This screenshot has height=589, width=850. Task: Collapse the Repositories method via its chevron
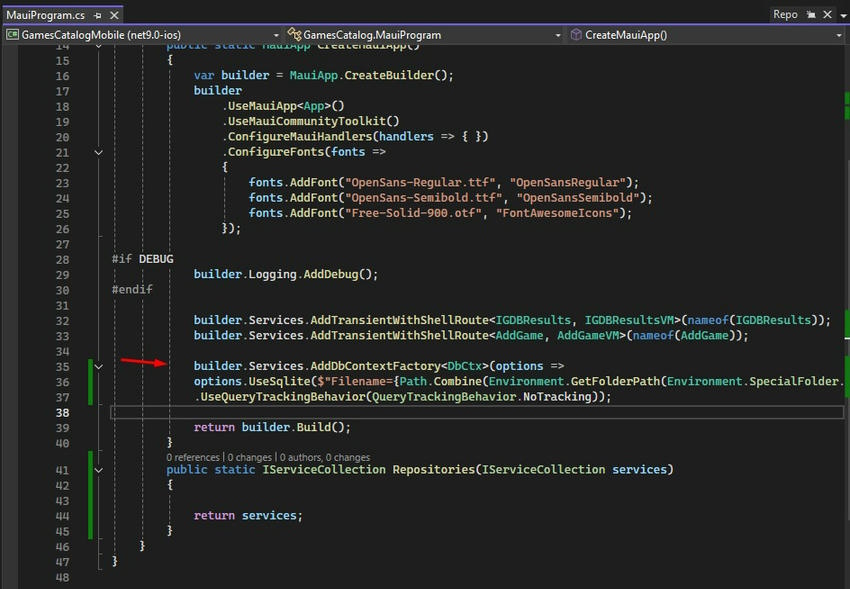click(97, 470)
